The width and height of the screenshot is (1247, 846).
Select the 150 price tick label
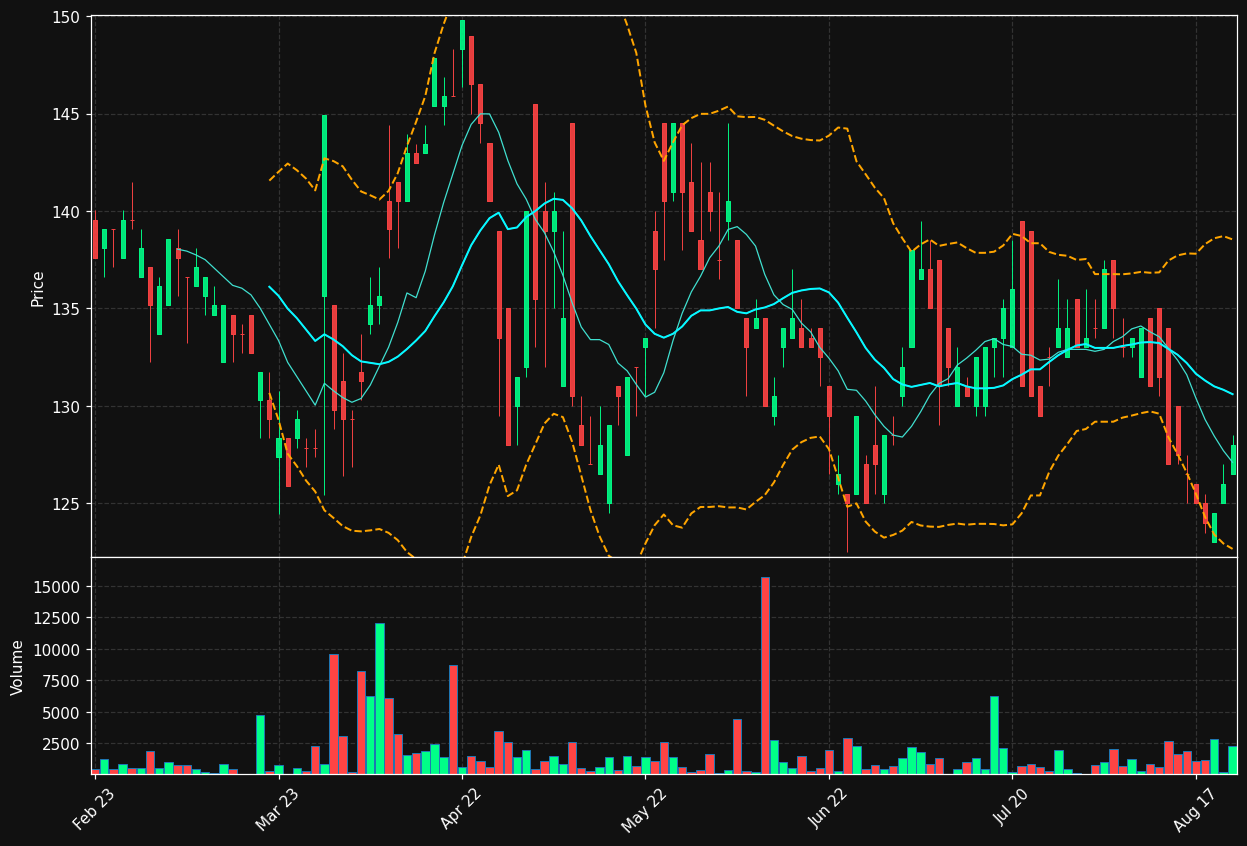(x=67, y=17)
